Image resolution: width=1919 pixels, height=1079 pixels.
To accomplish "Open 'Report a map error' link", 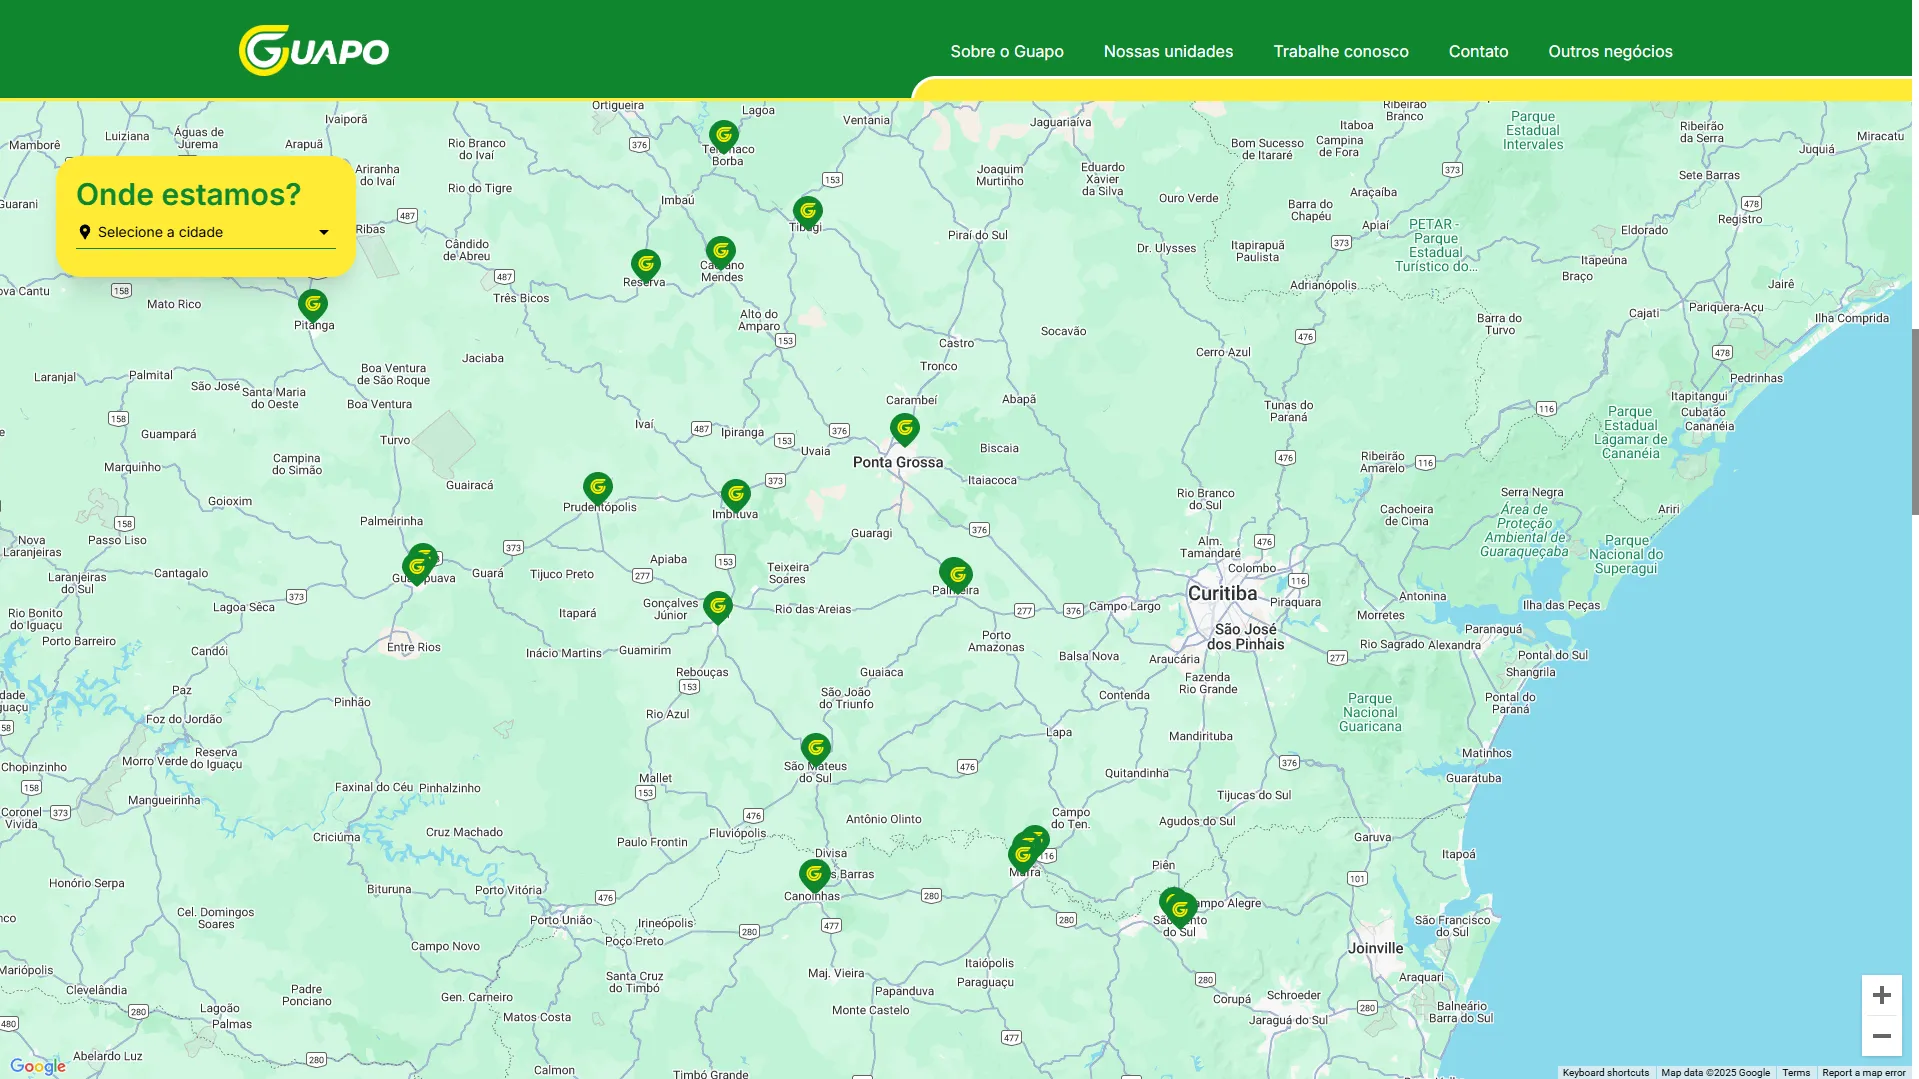I will click(x=1863, y=1073).
